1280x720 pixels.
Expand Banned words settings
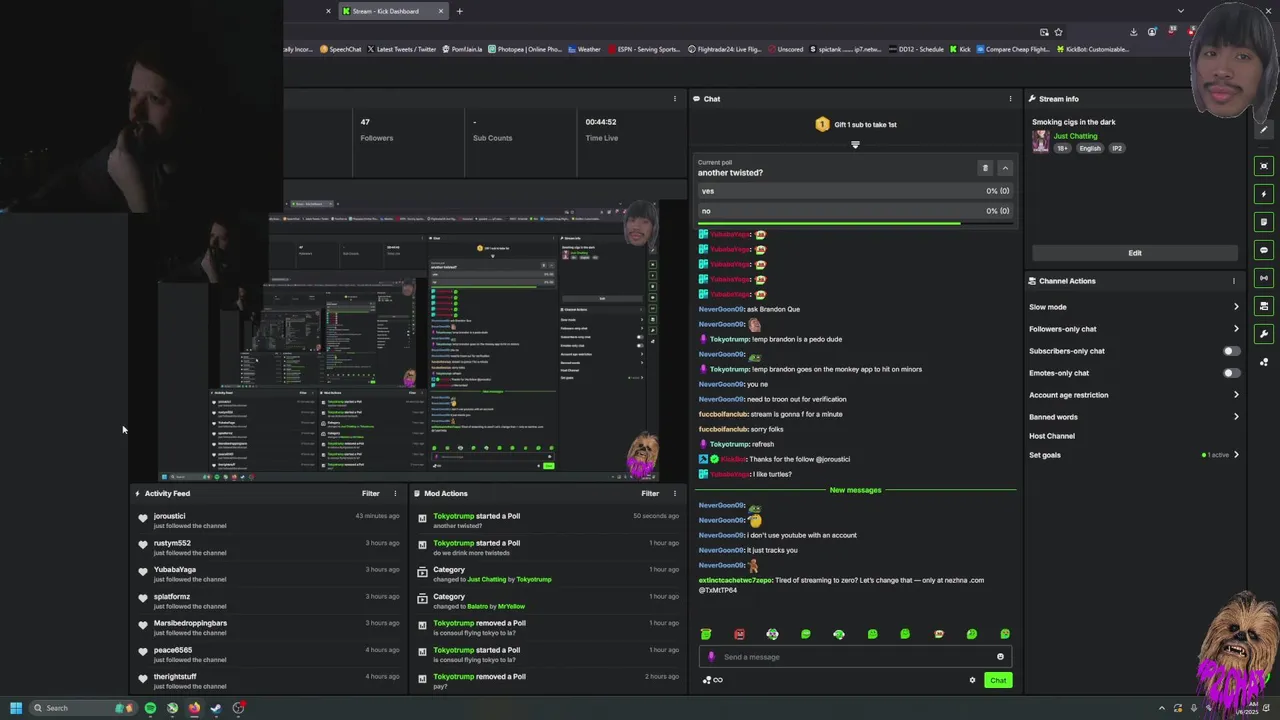point(1134,417)
